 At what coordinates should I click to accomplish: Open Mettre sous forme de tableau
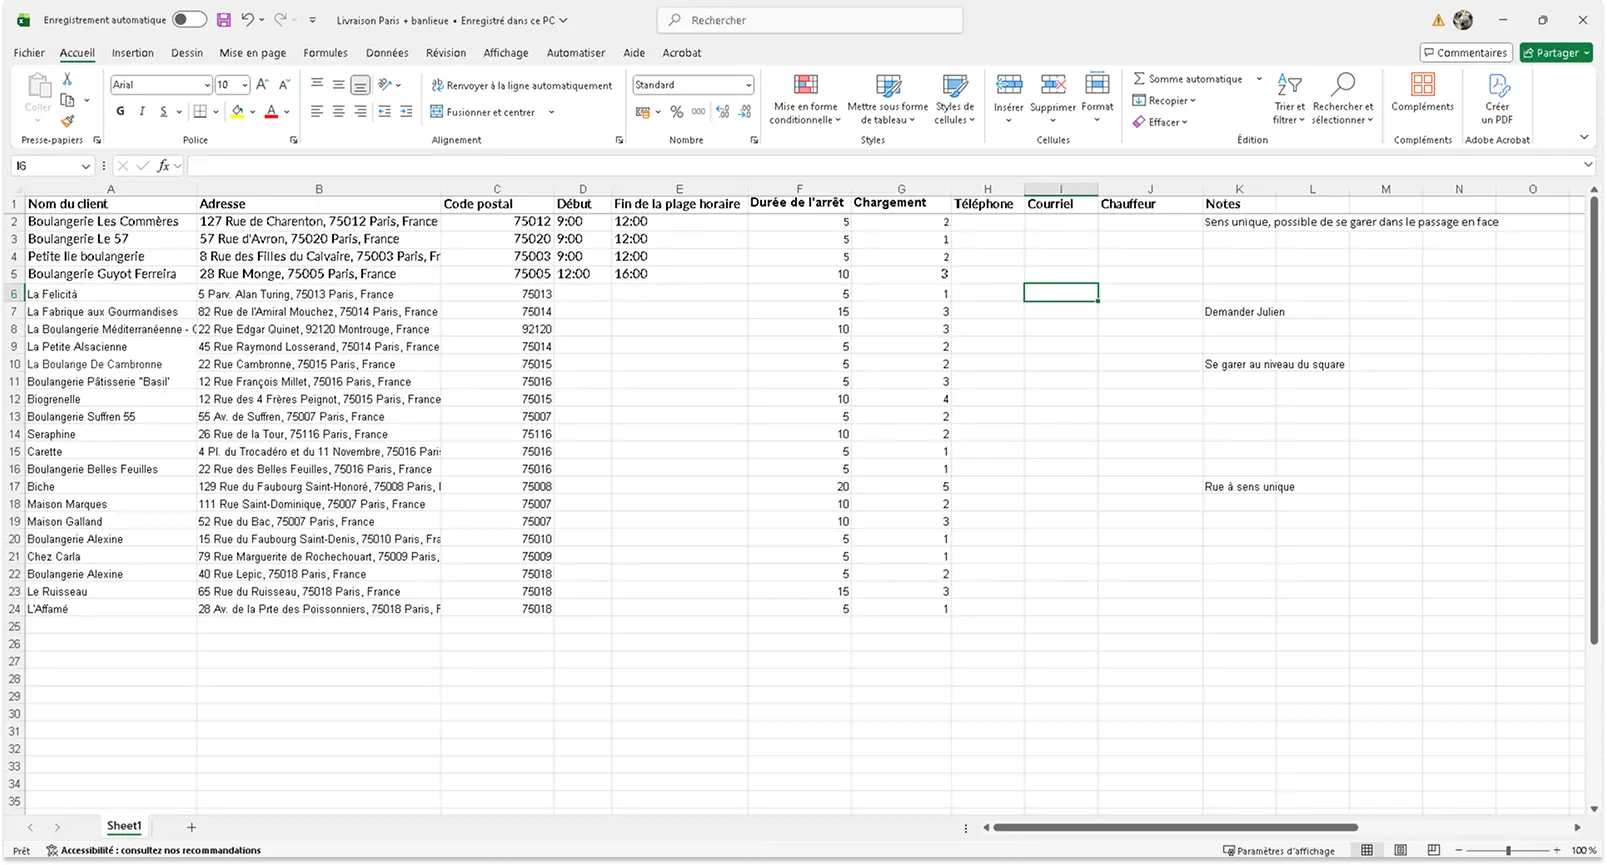888,98
